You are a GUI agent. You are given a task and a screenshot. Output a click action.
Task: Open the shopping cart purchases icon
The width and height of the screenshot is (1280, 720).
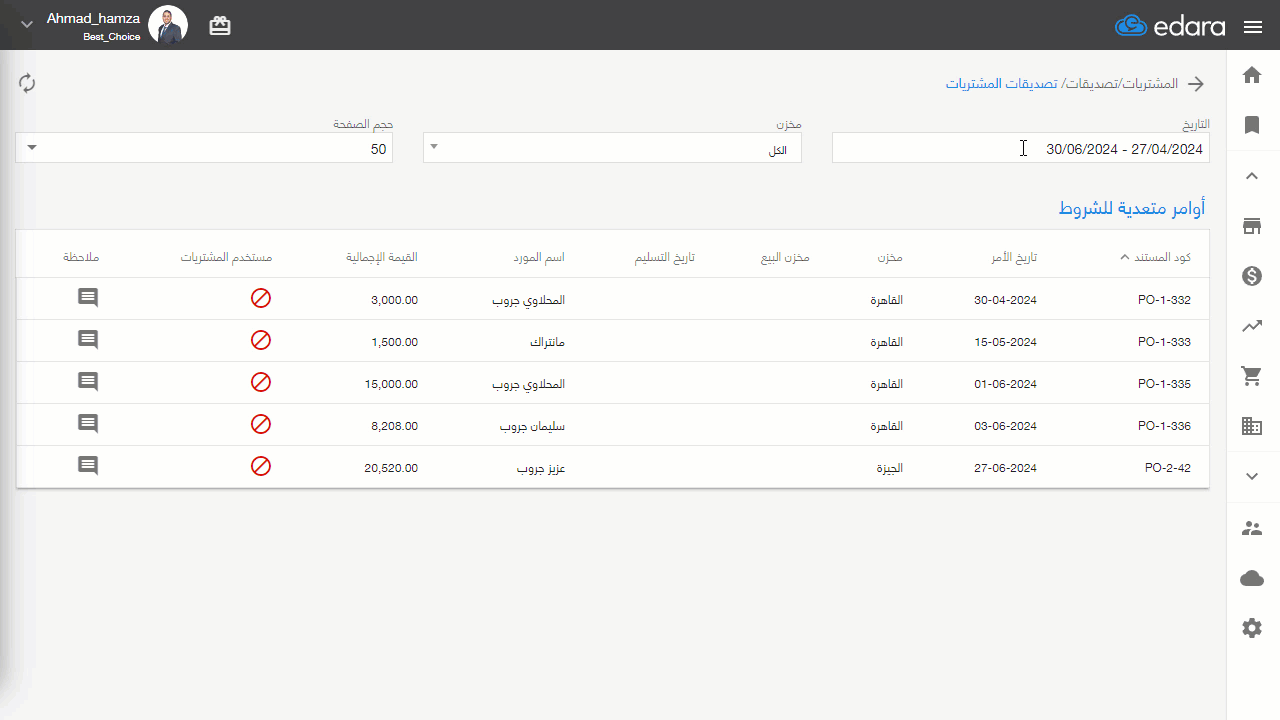coord(1252,376)
